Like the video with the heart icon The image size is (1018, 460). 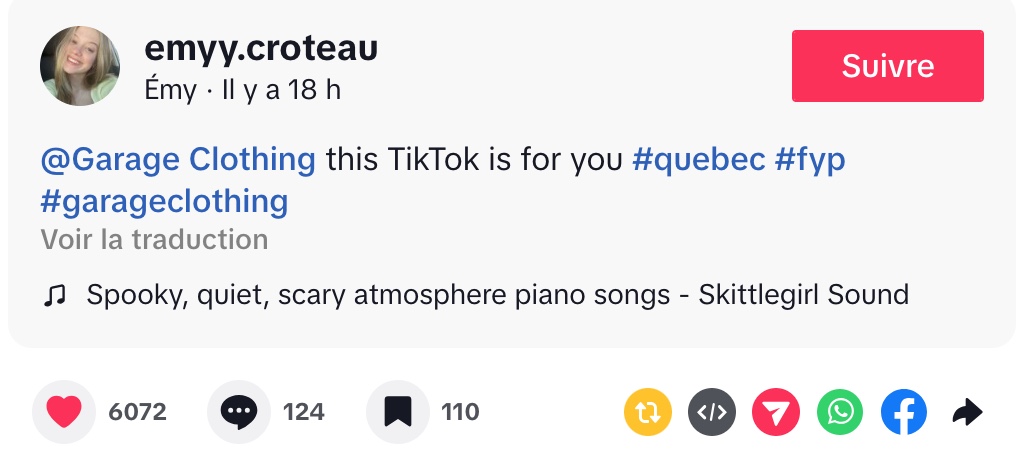[x=64, y=412]
